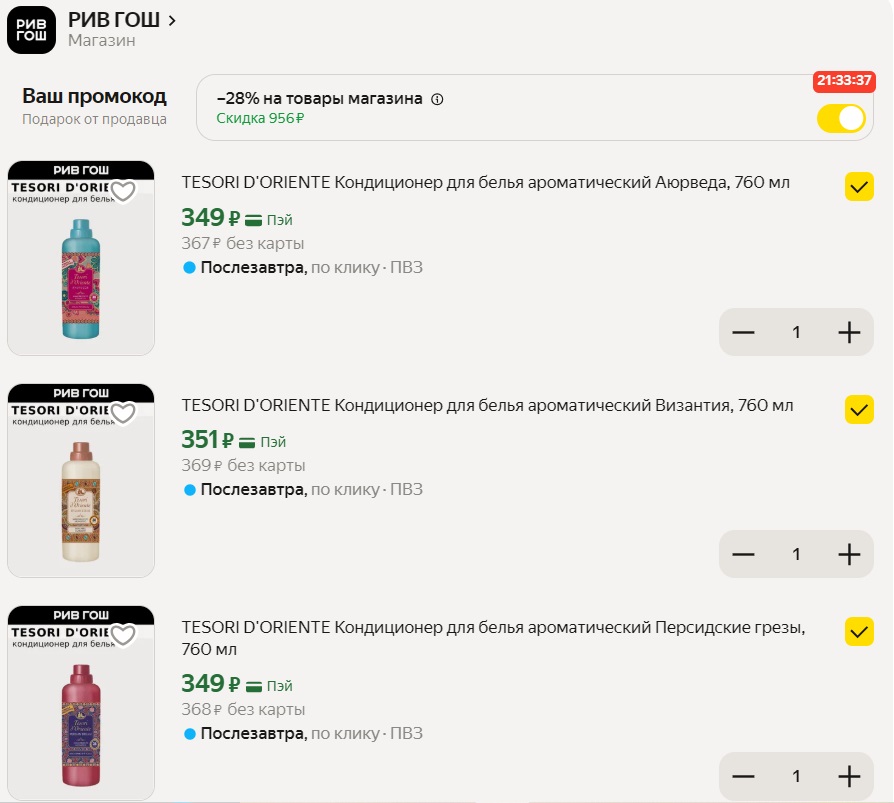Uncheck the Византия conditioner checkbox
This screenshot has height=803, width=894.
tap(859, 409)
